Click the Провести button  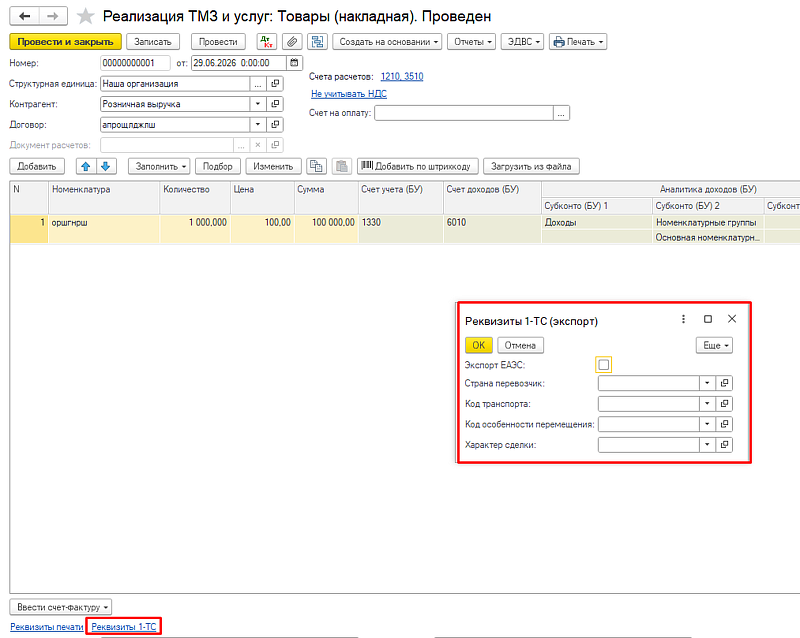click(x=218, y=42)
